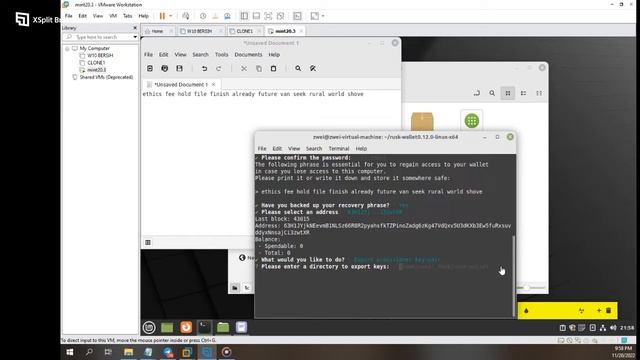Open Linux Mint start menu button
The height and width of the screenshot is (360, 640).
[x=149, y=327]
